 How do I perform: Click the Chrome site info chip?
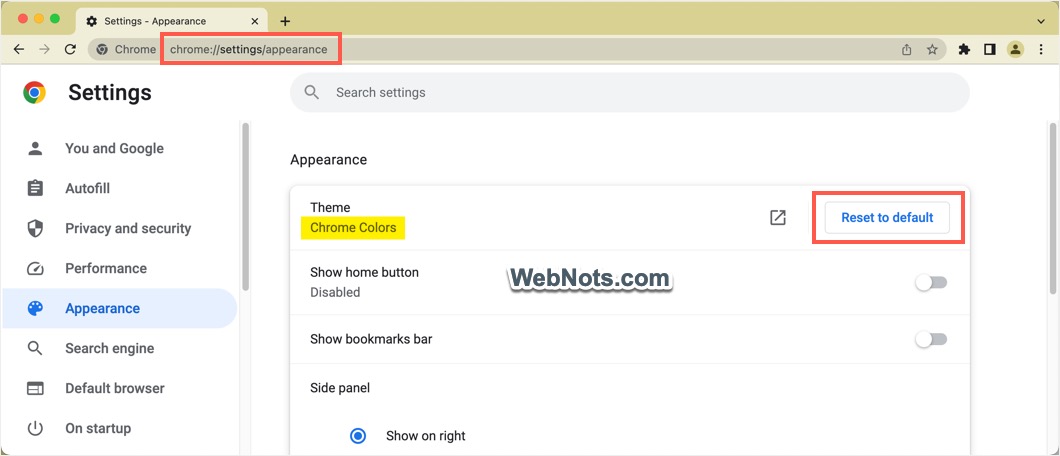click(x=126, y=49)
